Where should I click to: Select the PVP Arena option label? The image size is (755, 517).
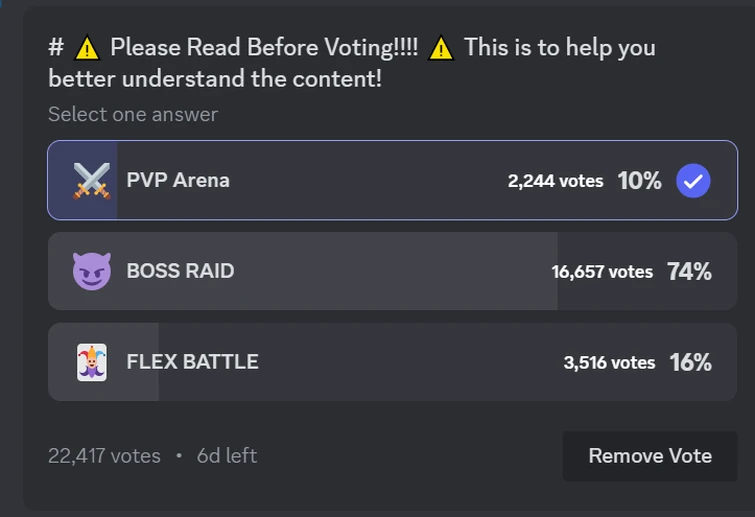(178, 181)
